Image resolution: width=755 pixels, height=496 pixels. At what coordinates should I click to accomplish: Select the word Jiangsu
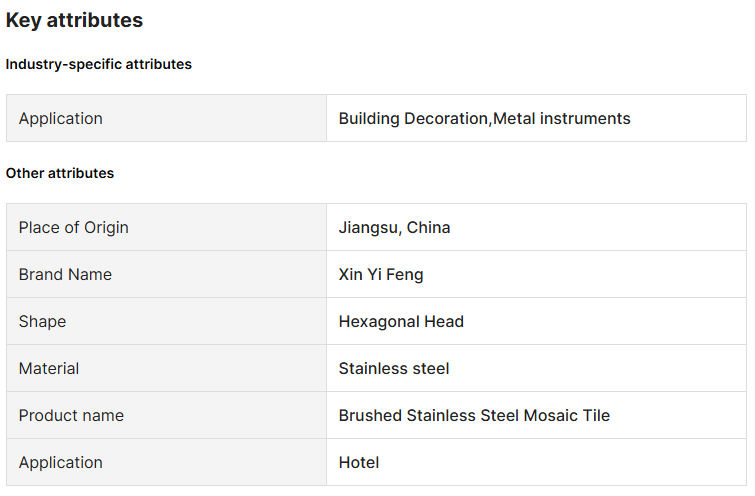click(369, 227)
